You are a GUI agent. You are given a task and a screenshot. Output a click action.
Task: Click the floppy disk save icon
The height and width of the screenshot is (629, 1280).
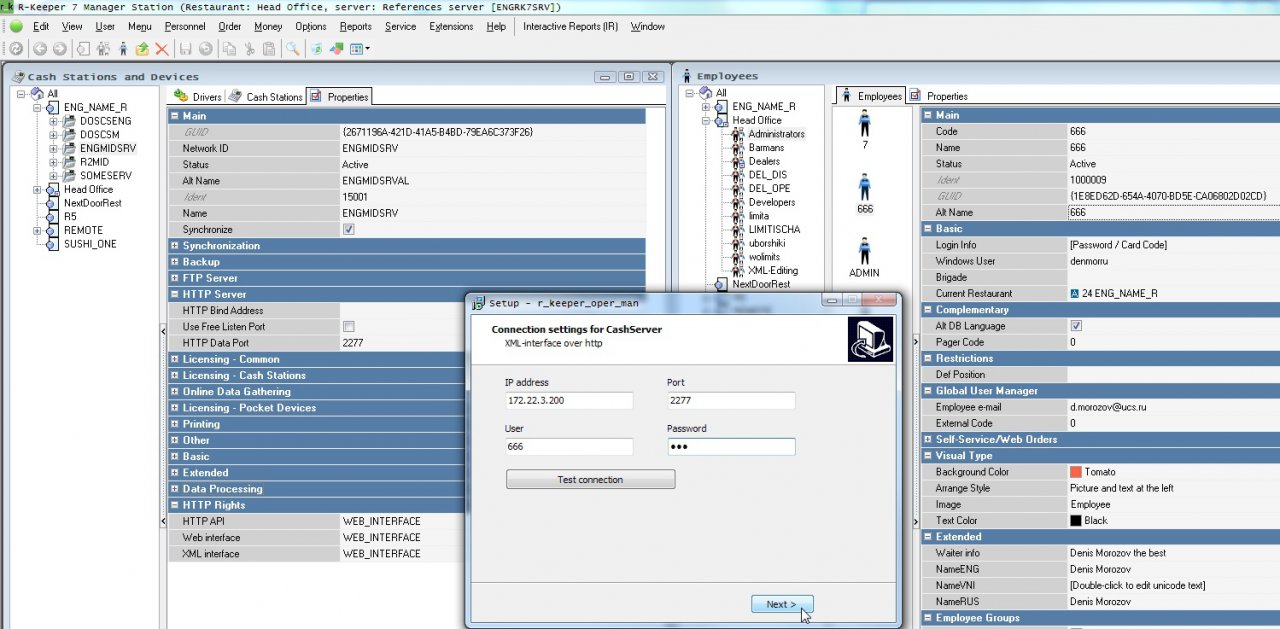tap(186, 48)
